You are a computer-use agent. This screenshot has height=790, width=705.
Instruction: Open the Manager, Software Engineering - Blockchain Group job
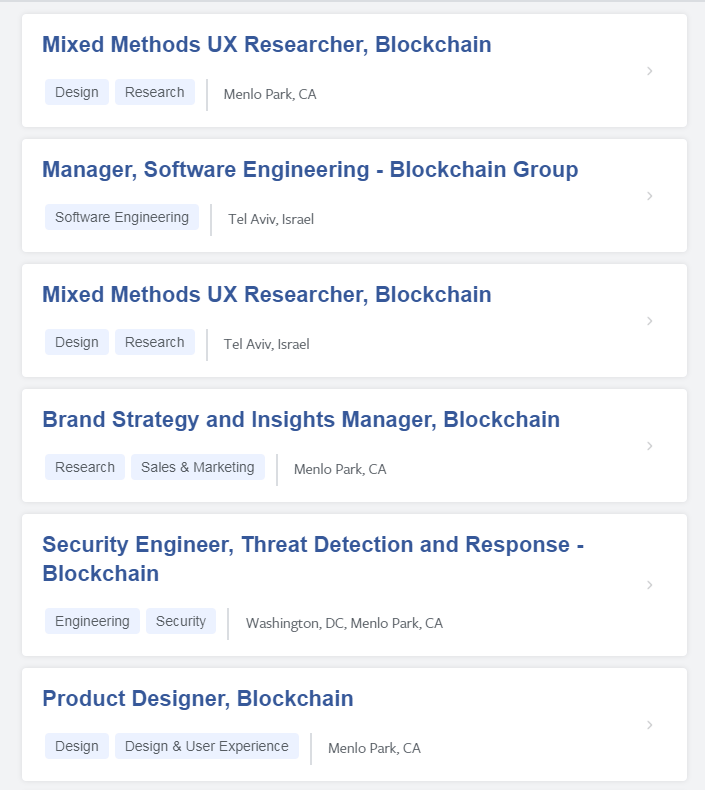tap(310, 170)
